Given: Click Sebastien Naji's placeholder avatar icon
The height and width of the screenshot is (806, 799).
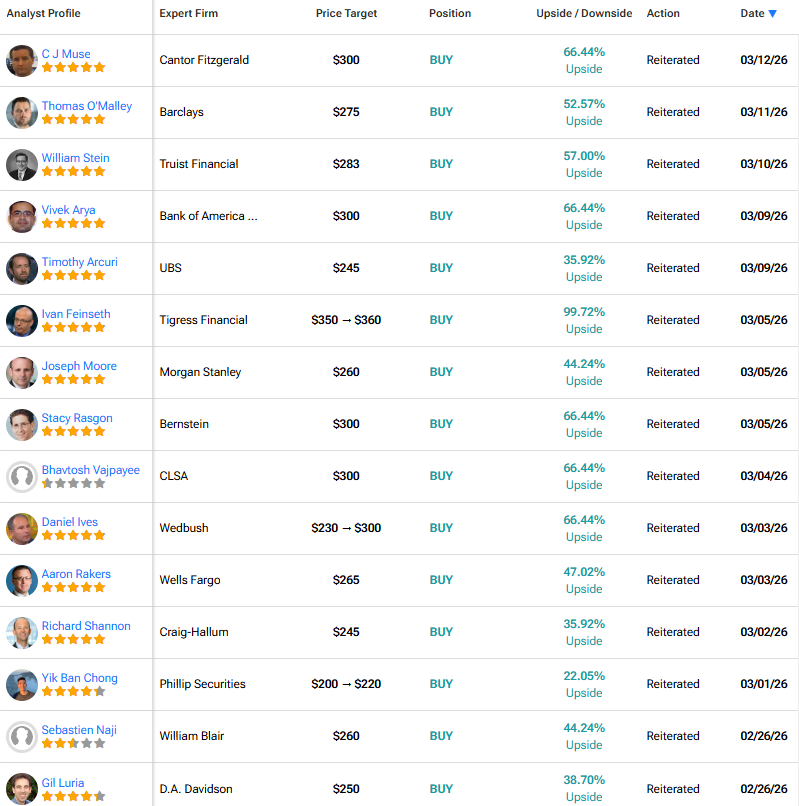Looking at the screenshot, I should click(x=22, y=736).
